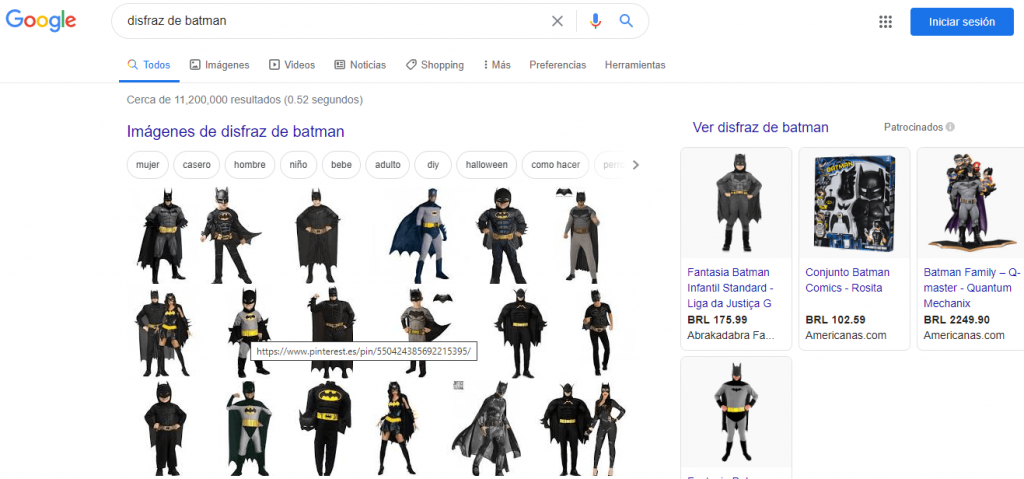Open the Imágenes search tab

219,65
